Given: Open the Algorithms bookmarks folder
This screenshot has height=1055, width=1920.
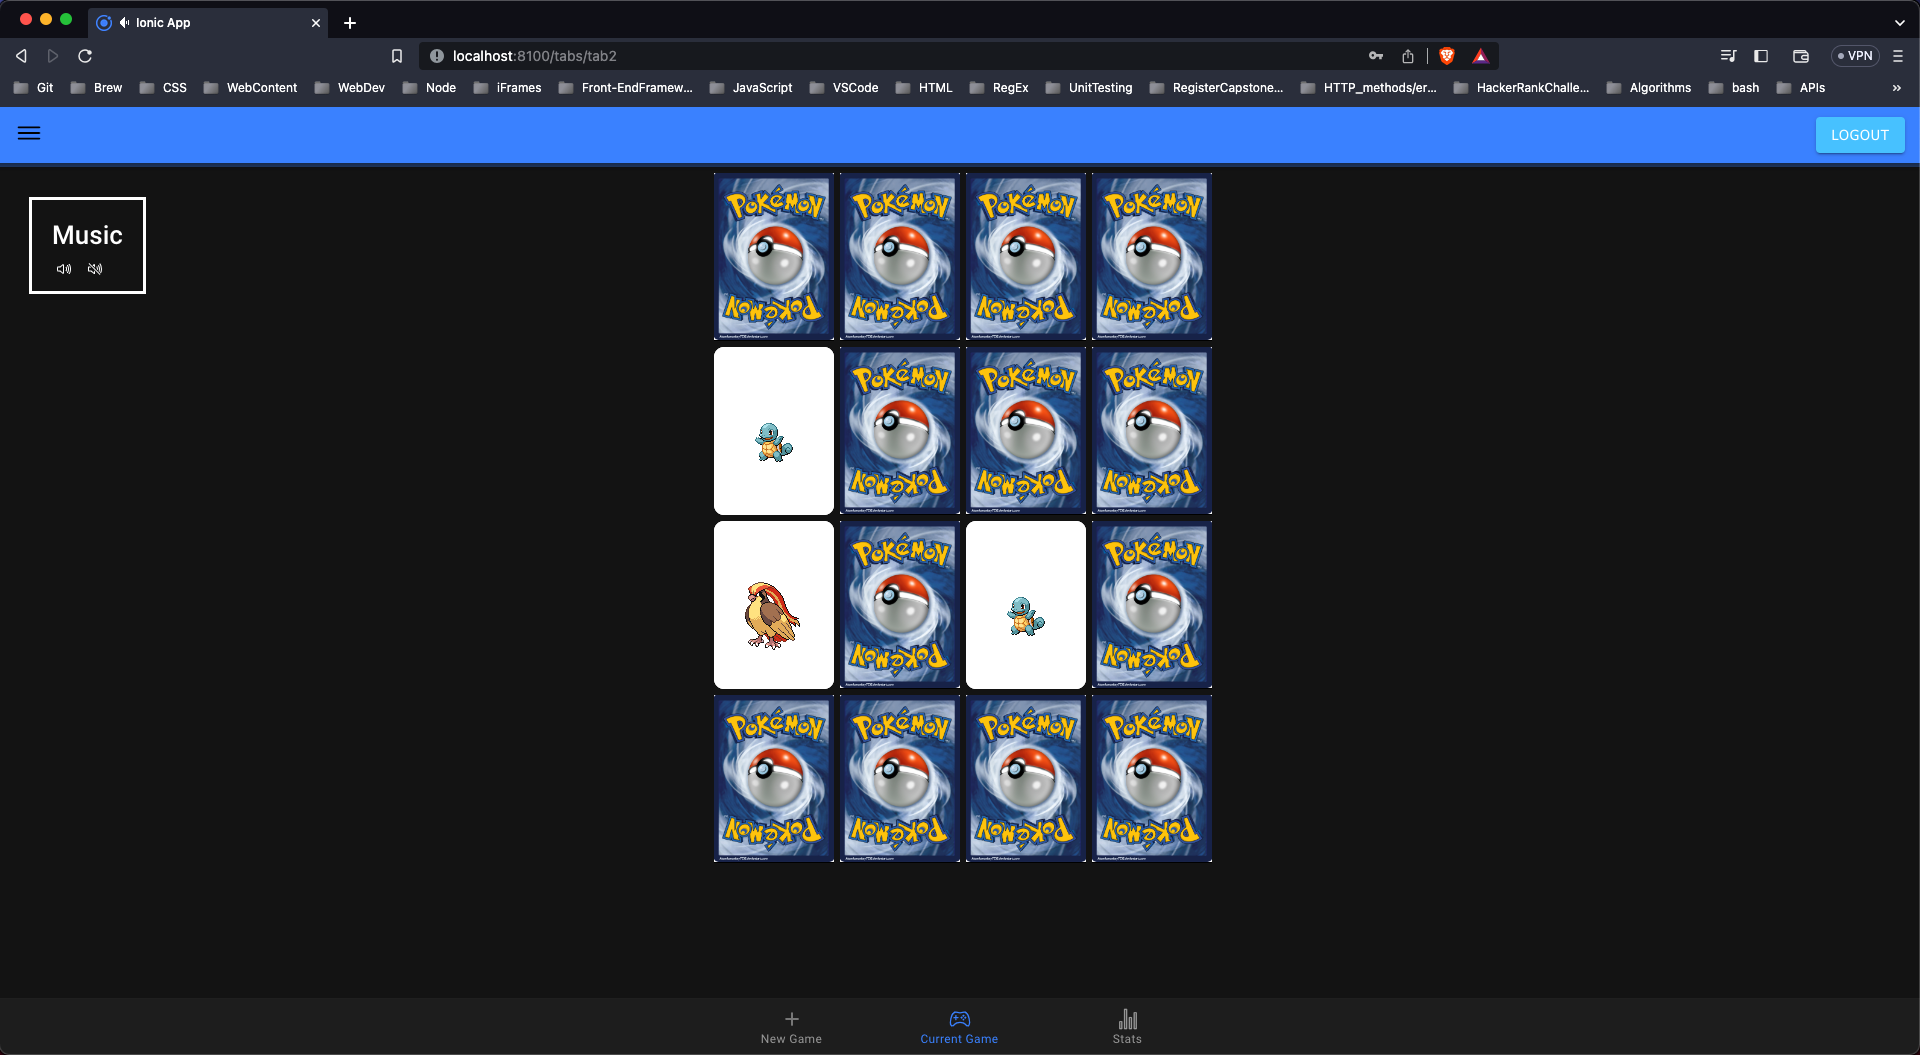Looking at the screenshot, I should [x=1649, y=88].
